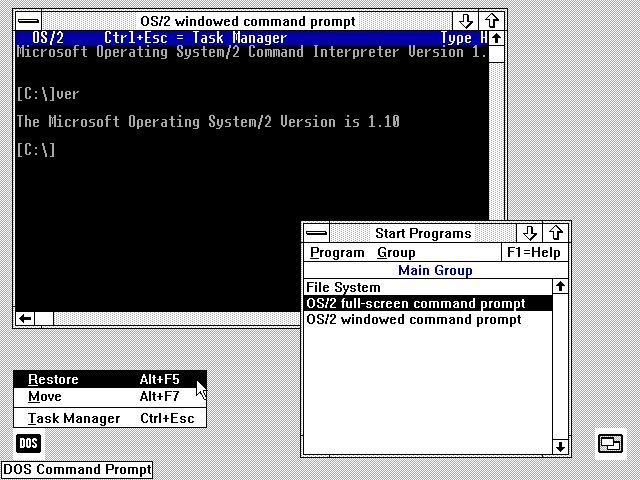Open the command prompt window's system menu box

(x=29, y=21)
